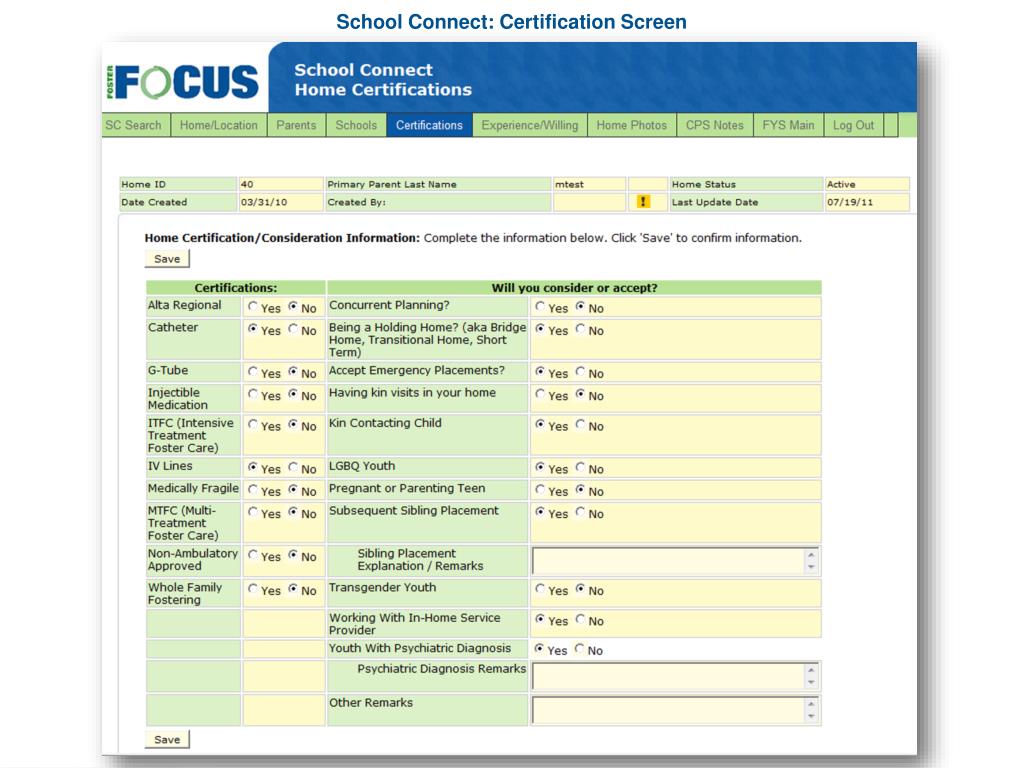Select the checked Yes for IV Lines
This screenshot has width=1024, height=768.
(253, 467)
